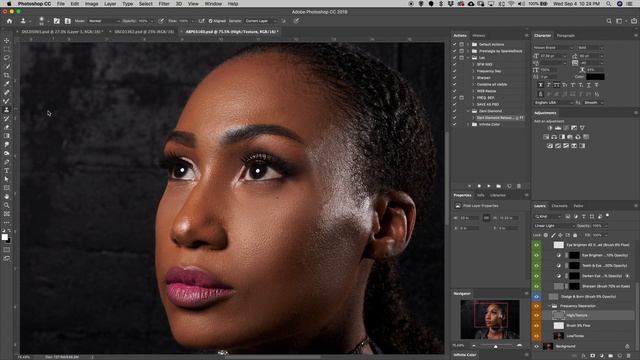This screenshot has width=640, height=360.
Task: Create new group in Layers panel
Action: 611,356
